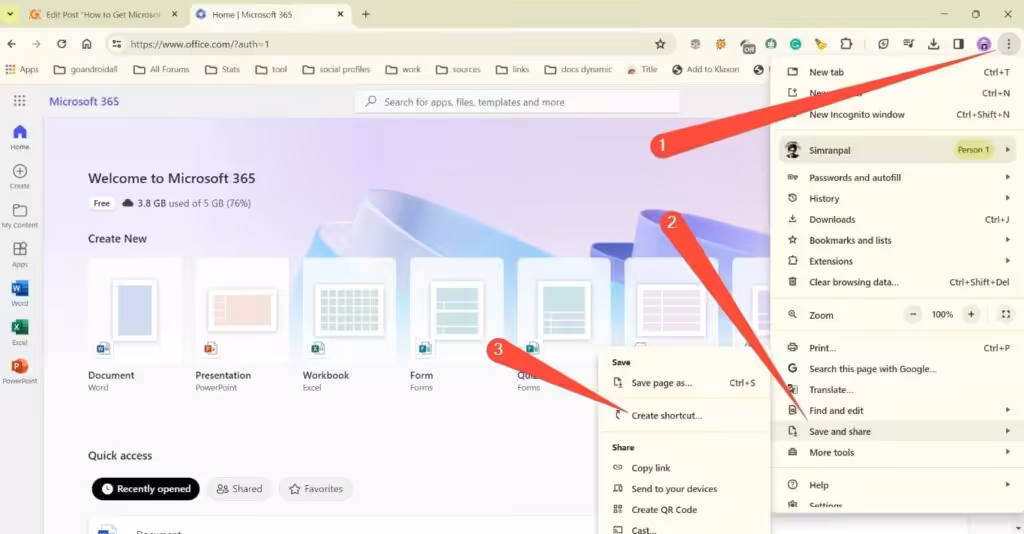Bookmark this page with the star icon
Screen dimensions: 1024x534
(x=660, y=44)
